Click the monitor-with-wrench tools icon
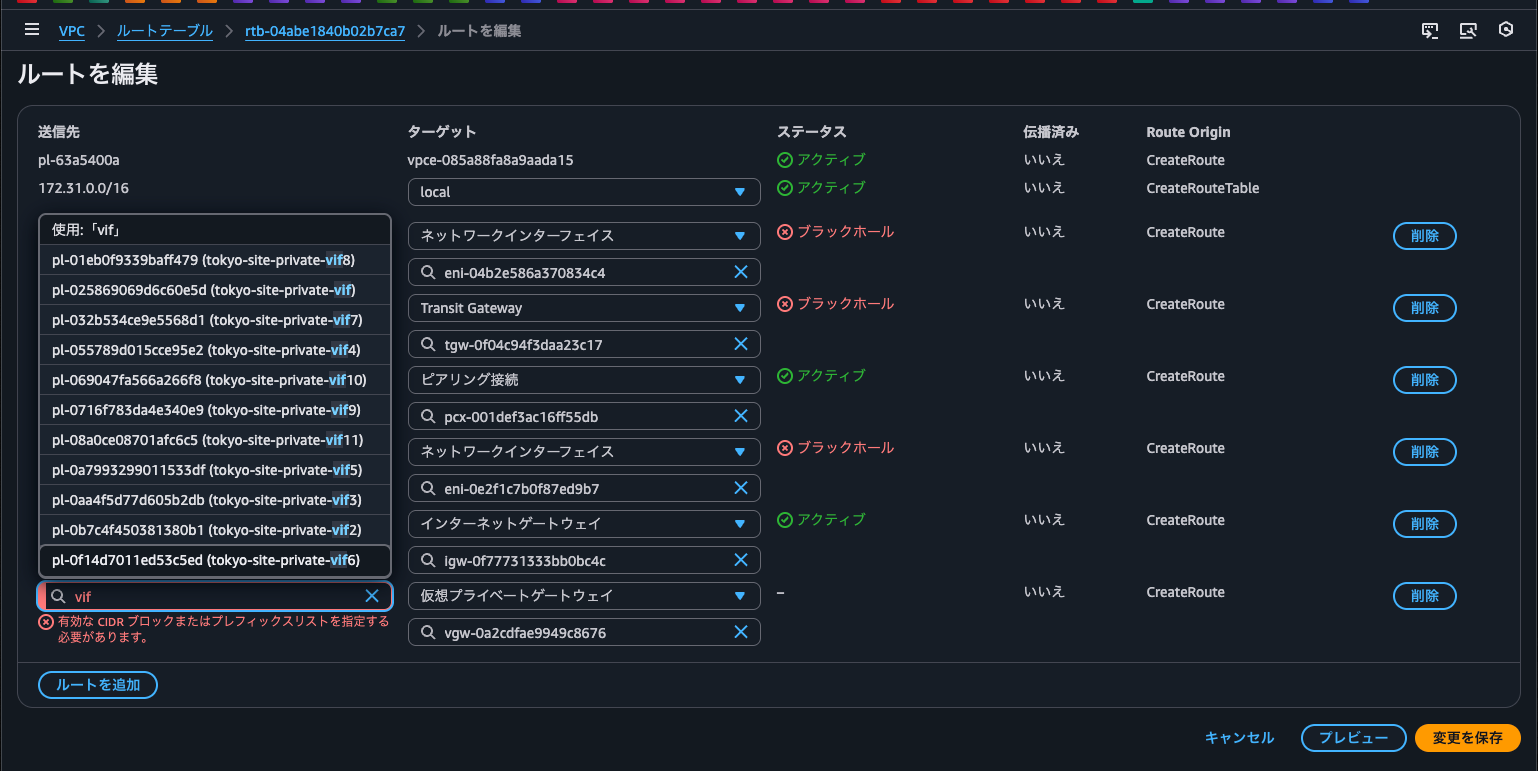1538x771 pixels. point(1468,30)
